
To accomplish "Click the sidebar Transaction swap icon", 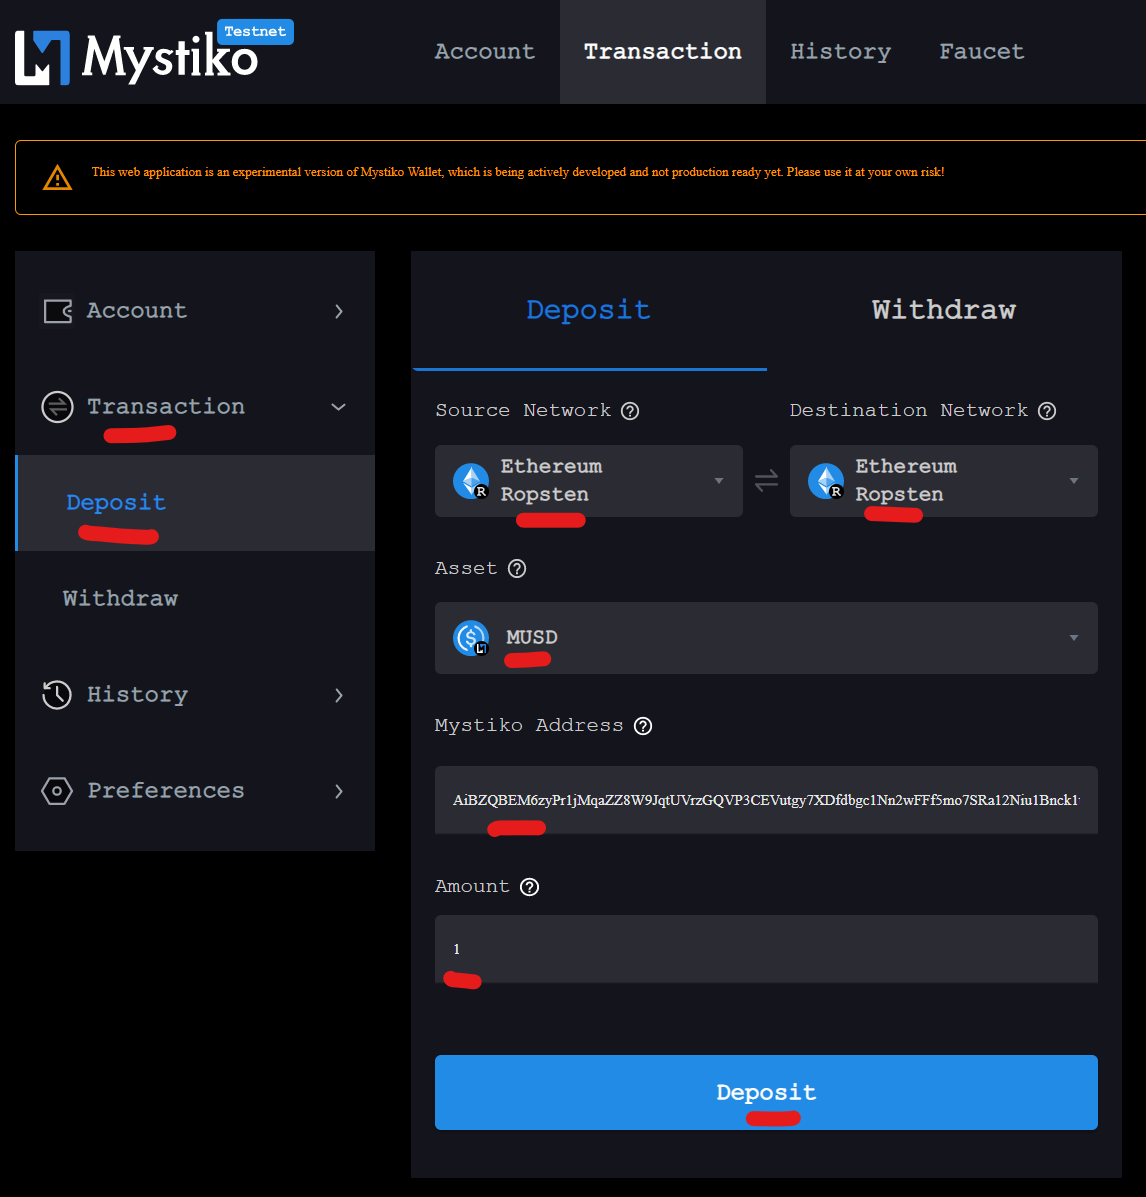I will tap(57, 407).
